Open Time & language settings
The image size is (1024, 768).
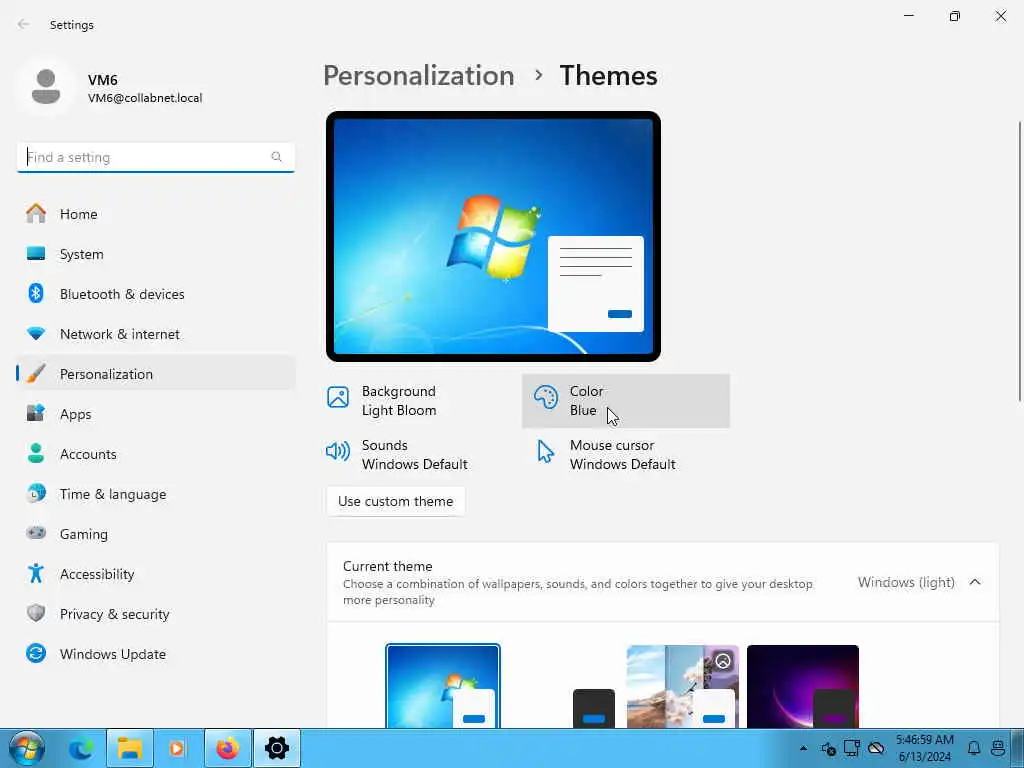coord(155,494)
